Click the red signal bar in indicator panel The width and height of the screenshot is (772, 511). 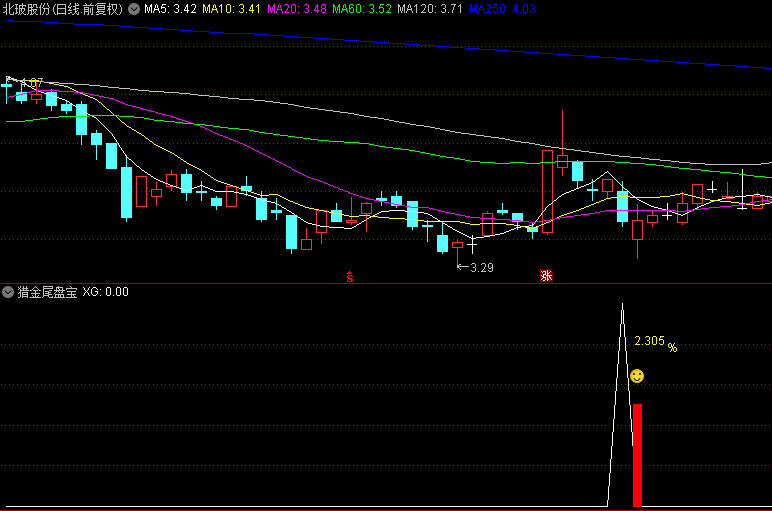pyautogui.click(x=637, y=455)
